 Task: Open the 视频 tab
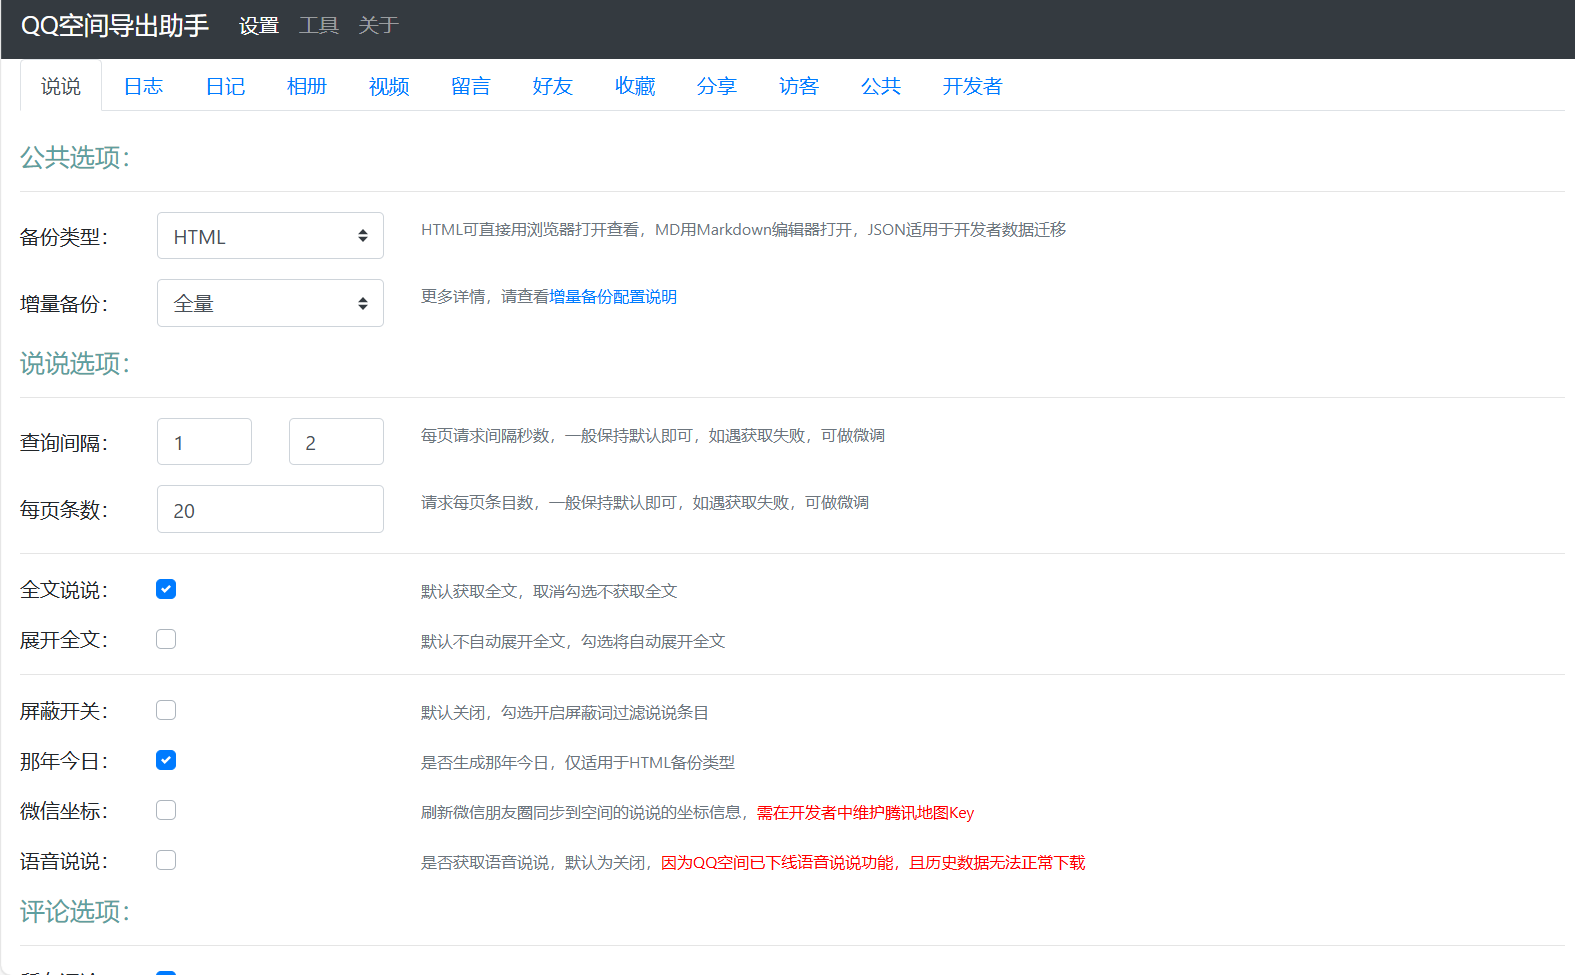(x=389, y=86)
